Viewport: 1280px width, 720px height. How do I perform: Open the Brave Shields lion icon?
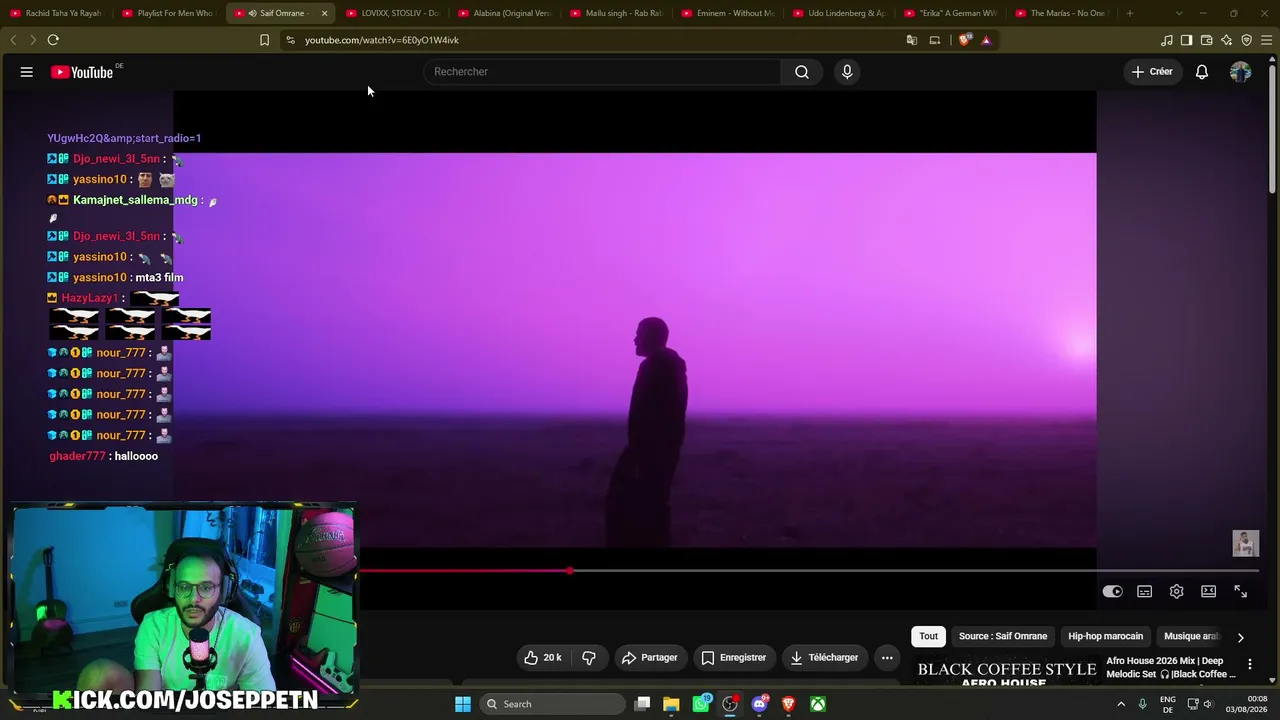tap(964, 40)
